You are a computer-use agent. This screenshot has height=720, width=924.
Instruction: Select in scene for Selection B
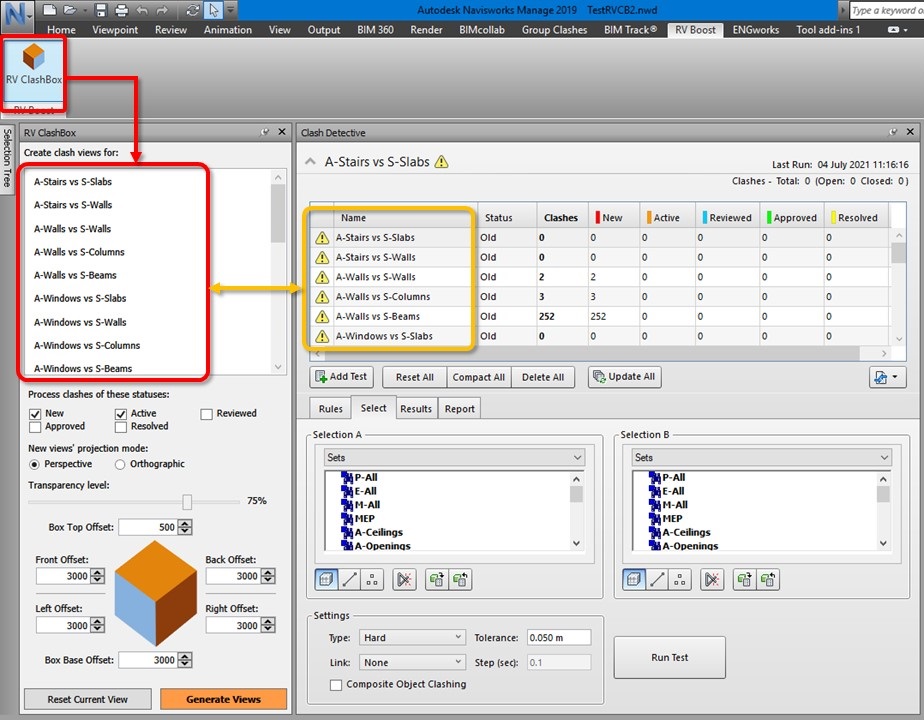[x=768, y=580]
